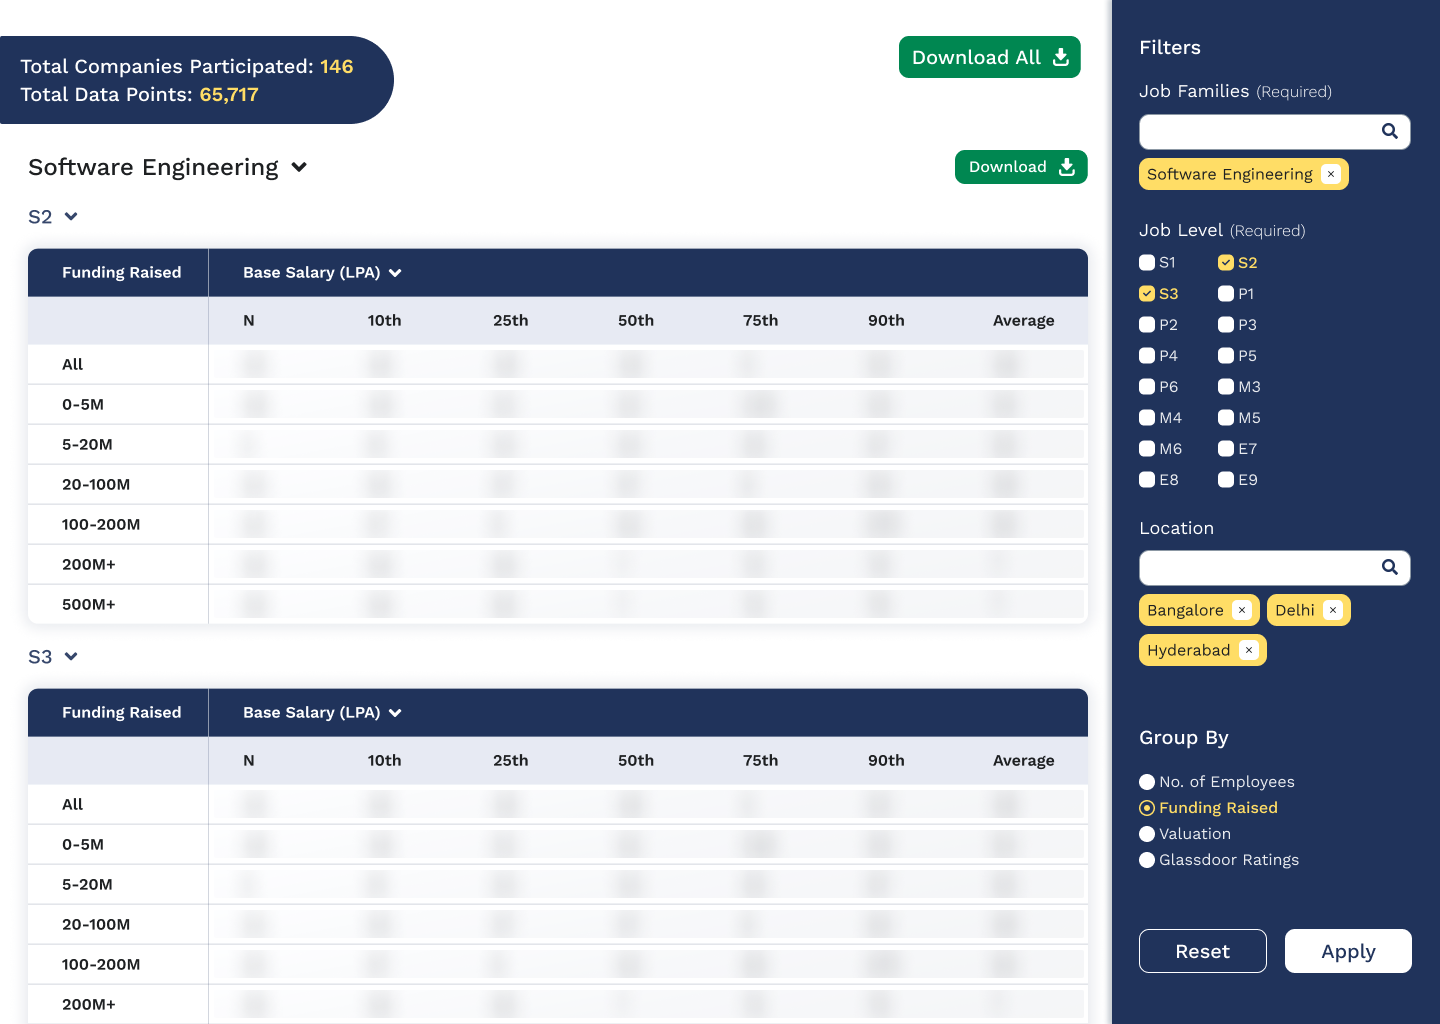Select No. of Employees grouping
This screenshot has height=1024, width=1440.
click(1147, 782)
